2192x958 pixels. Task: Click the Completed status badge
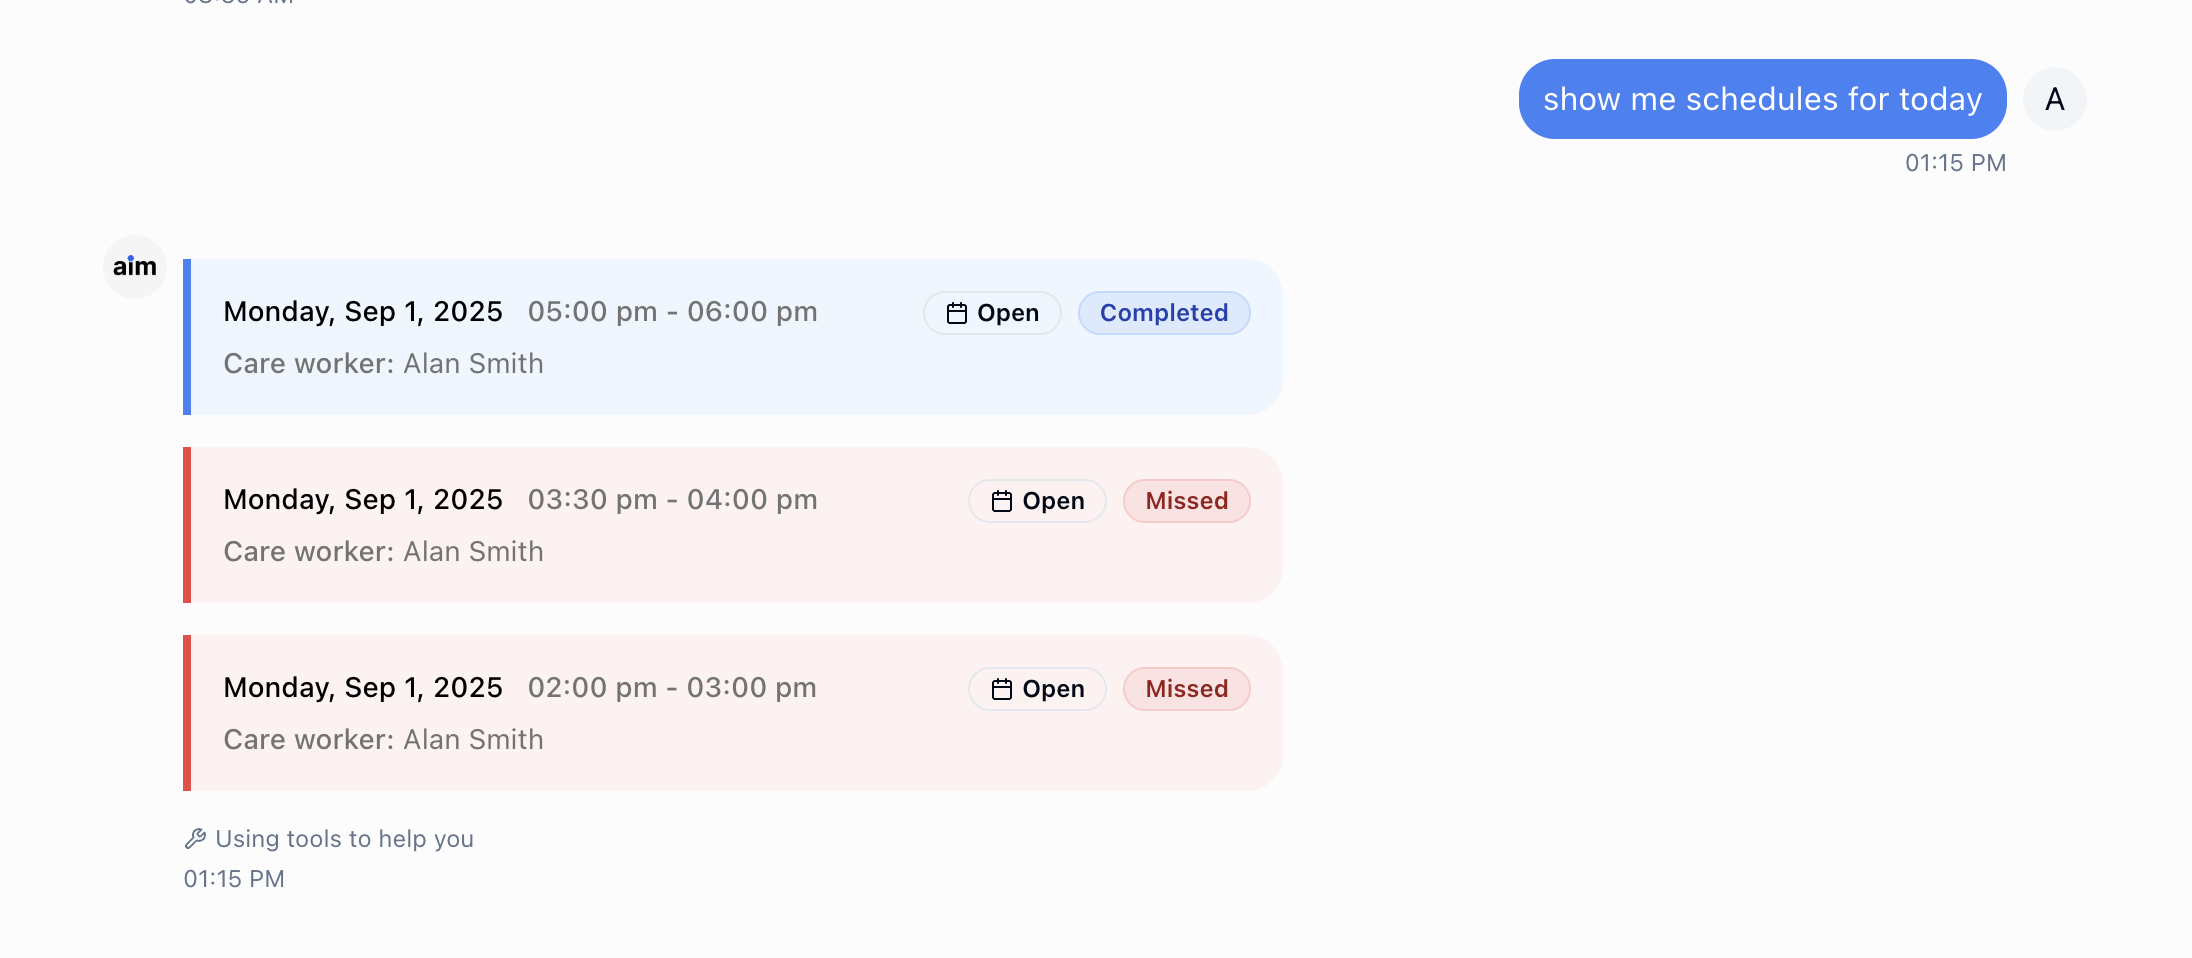click(1164, 313)
